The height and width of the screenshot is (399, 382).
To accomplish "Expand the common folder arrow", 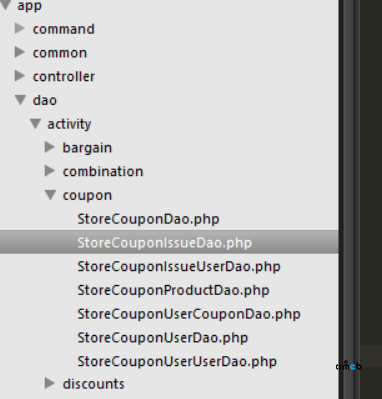I will [x=20, y=52].
